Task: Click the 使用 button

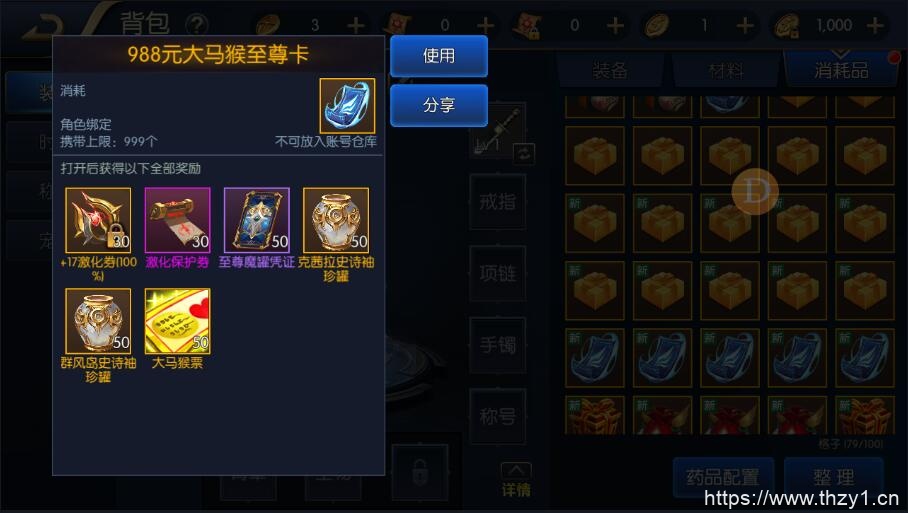Action: [x=438, y=56]
